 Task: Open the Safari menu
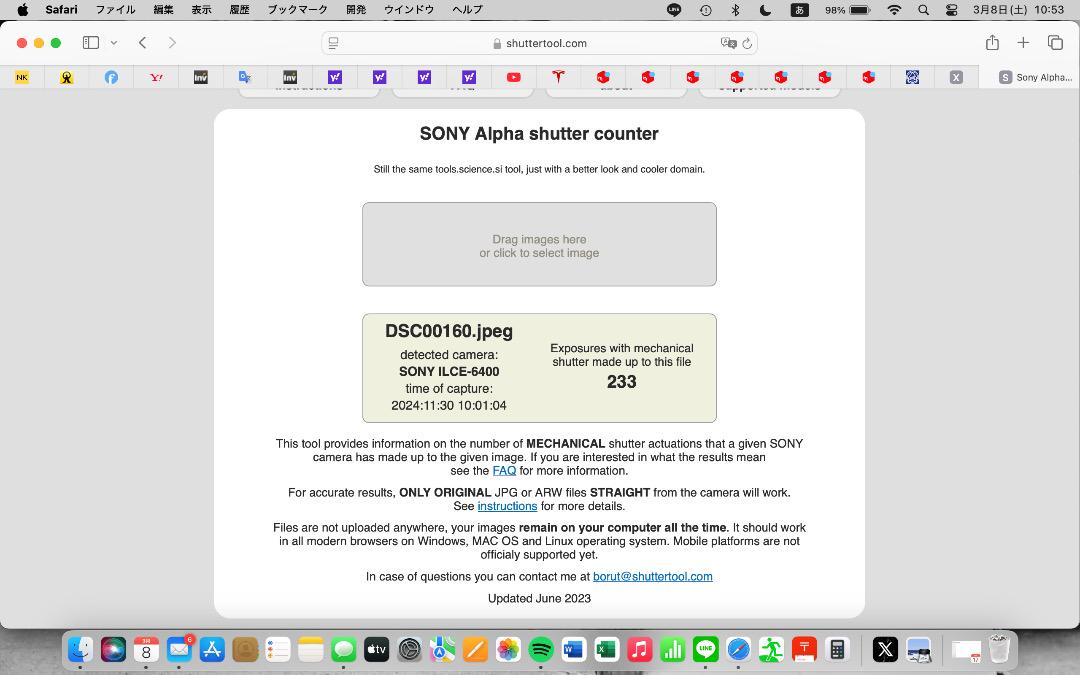(61, 10)
